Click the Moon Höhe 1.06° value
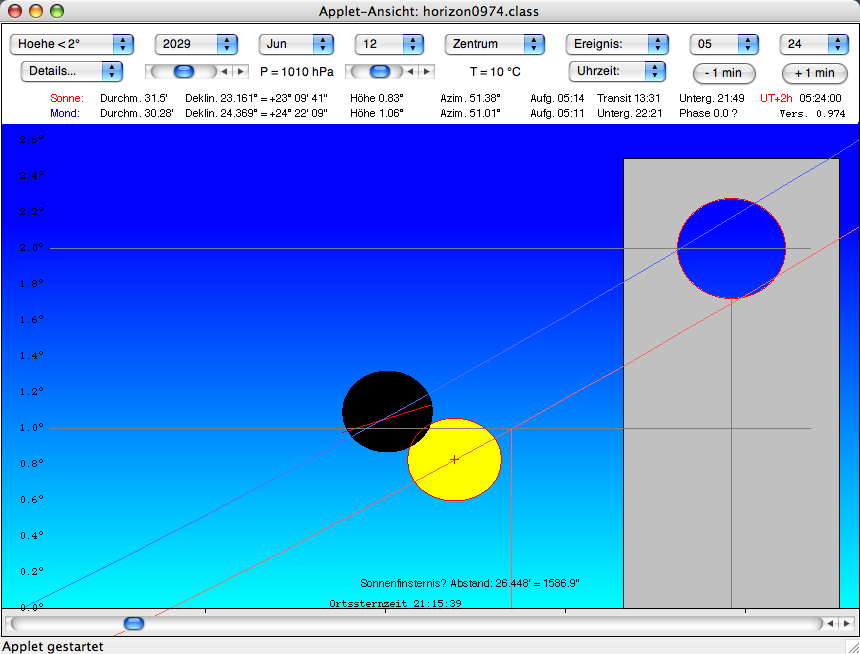Screen dimensions: 860x654 coord(377,113)
